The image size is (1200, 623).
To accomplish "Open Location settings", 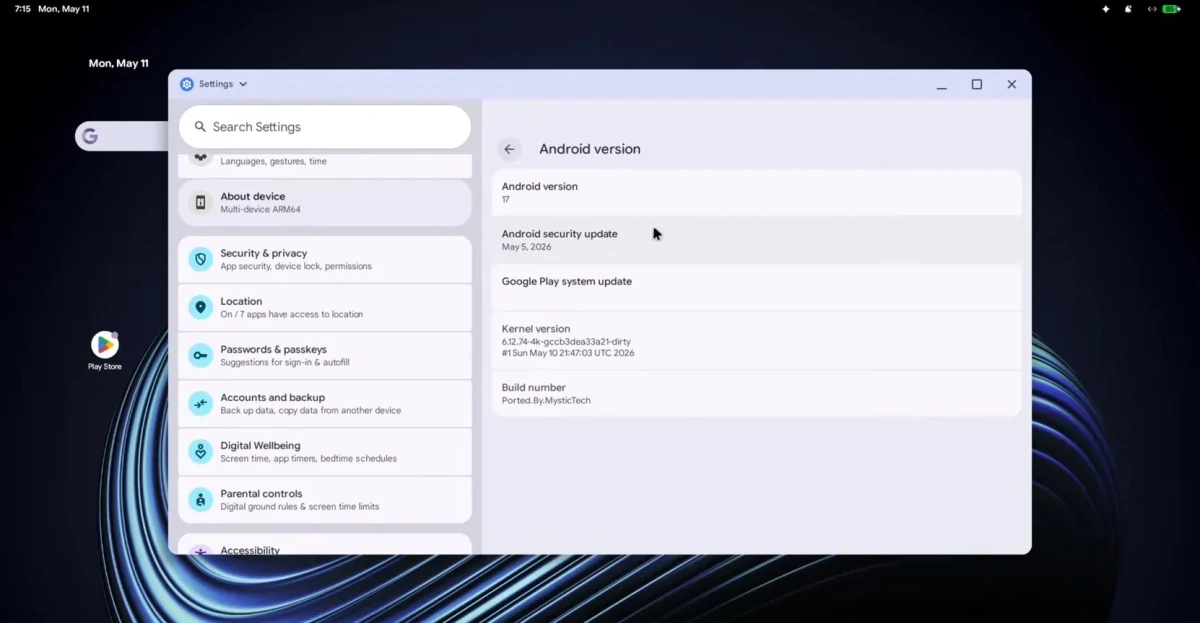I will [x=325, y=307].
